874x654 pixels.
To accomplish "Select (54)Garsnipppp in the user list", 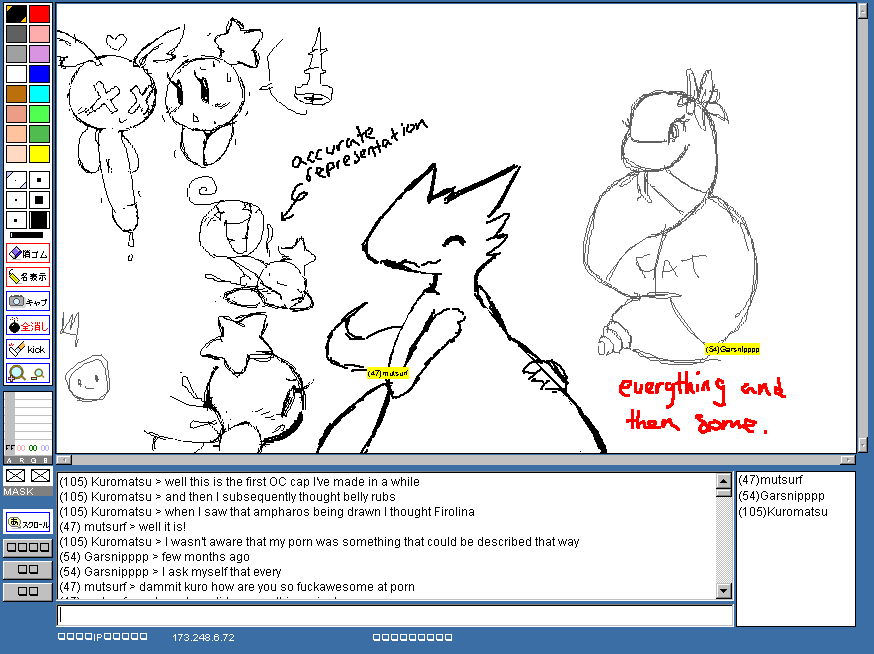I will tap(781, 496).
